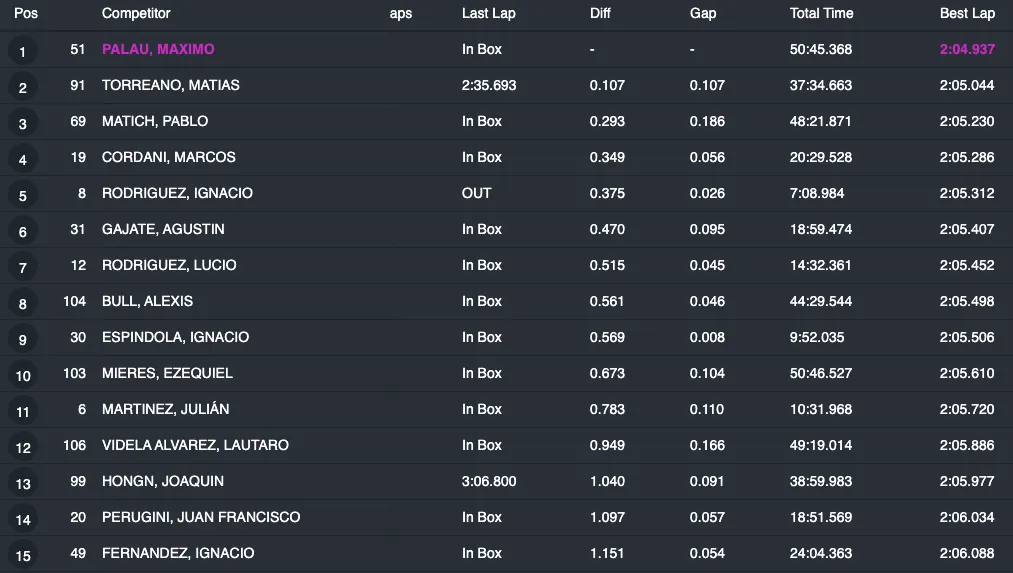Click the position 13 circle badge
This screenshot has width=1013, height=573.
(x=23, y=484)
